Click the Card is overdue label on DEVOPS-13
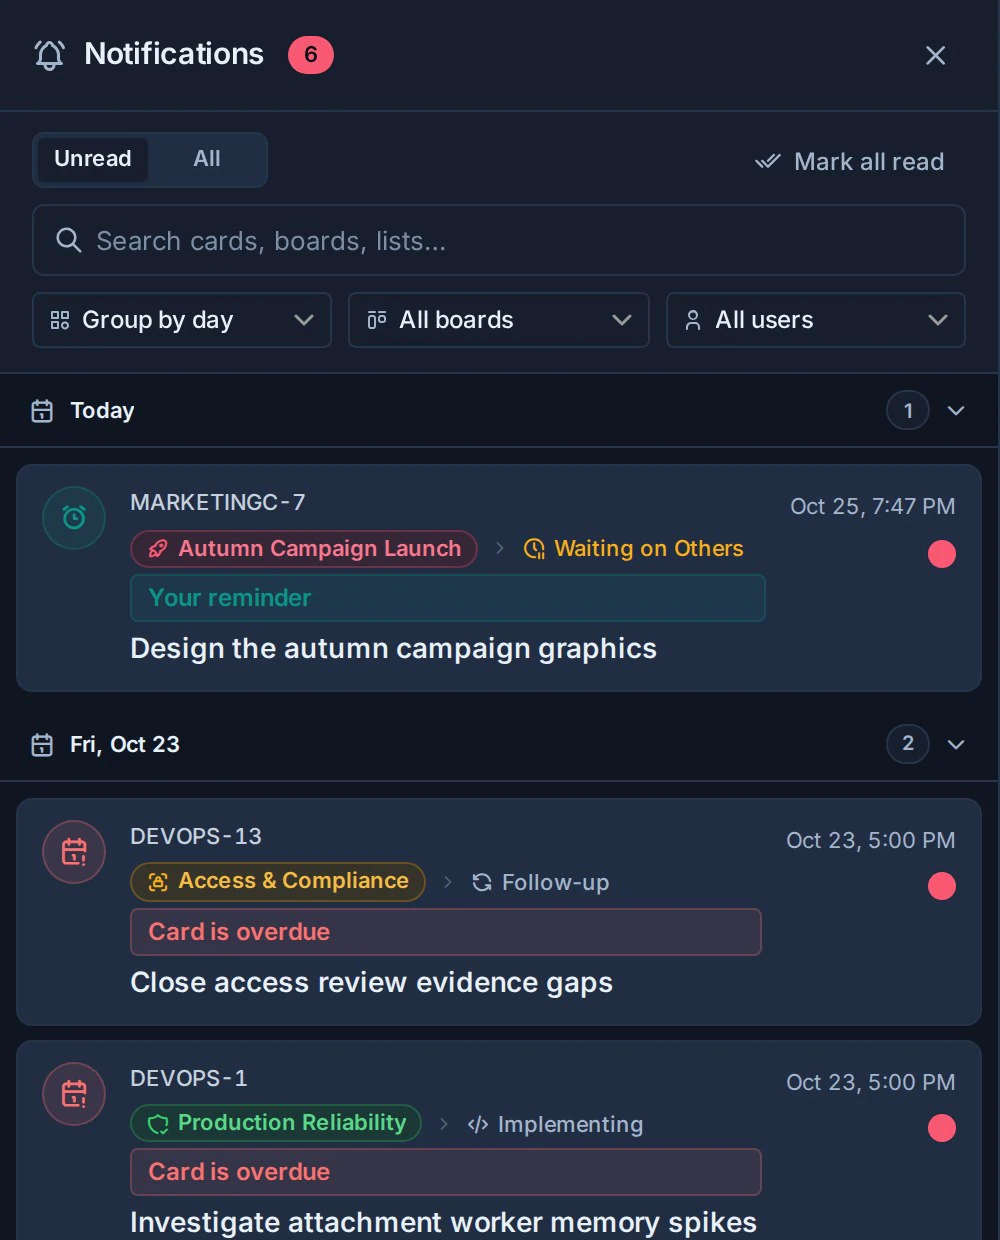The width and height of the screenshot is (1000, 1240). 446,932
